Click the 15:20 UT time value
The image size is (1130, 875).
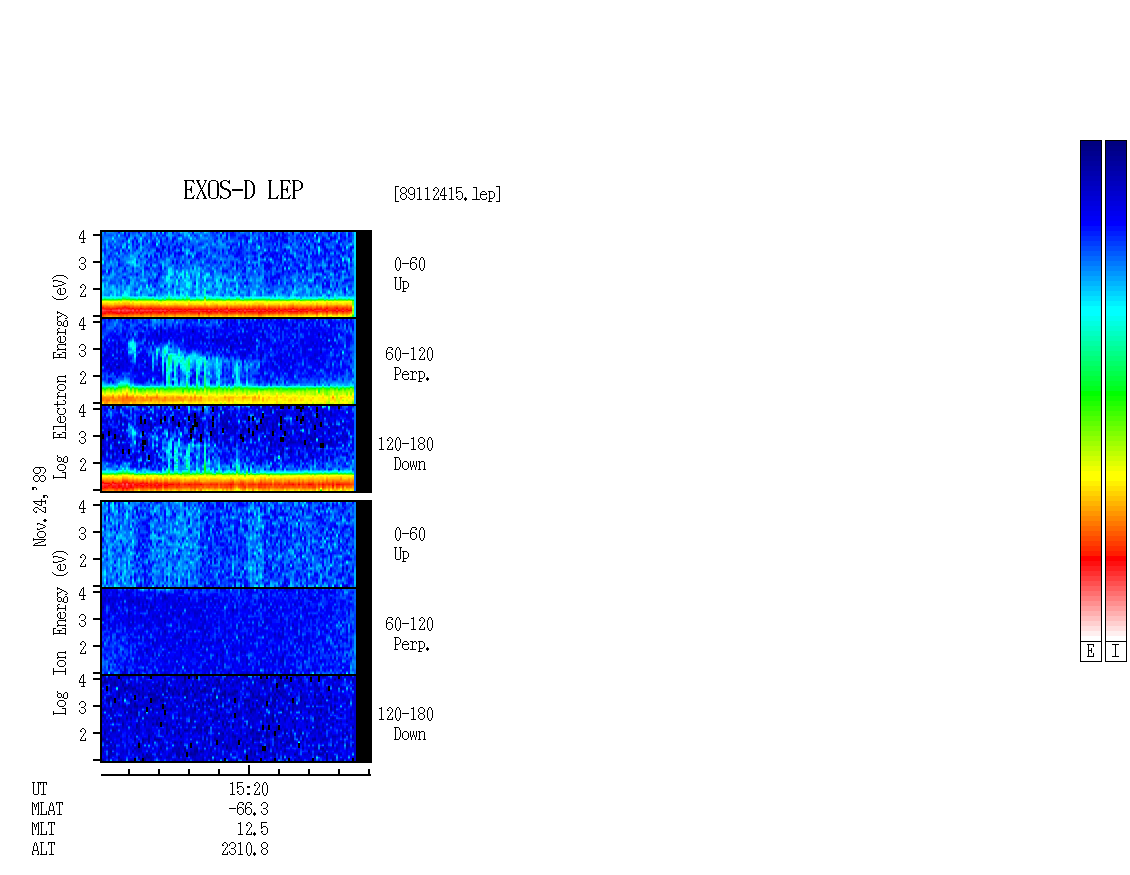click(x=249, y=789)
